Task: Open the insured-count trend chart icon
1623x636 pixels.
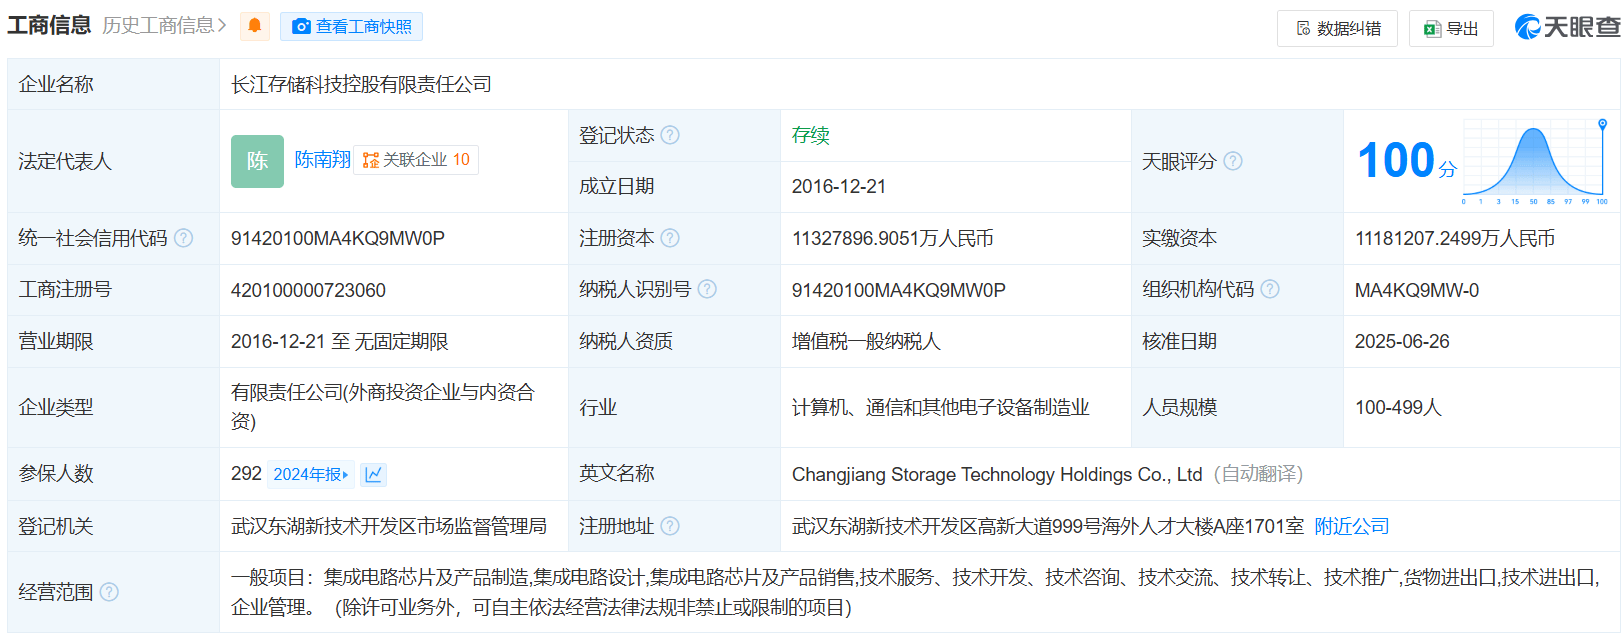Action: (374, 474)
